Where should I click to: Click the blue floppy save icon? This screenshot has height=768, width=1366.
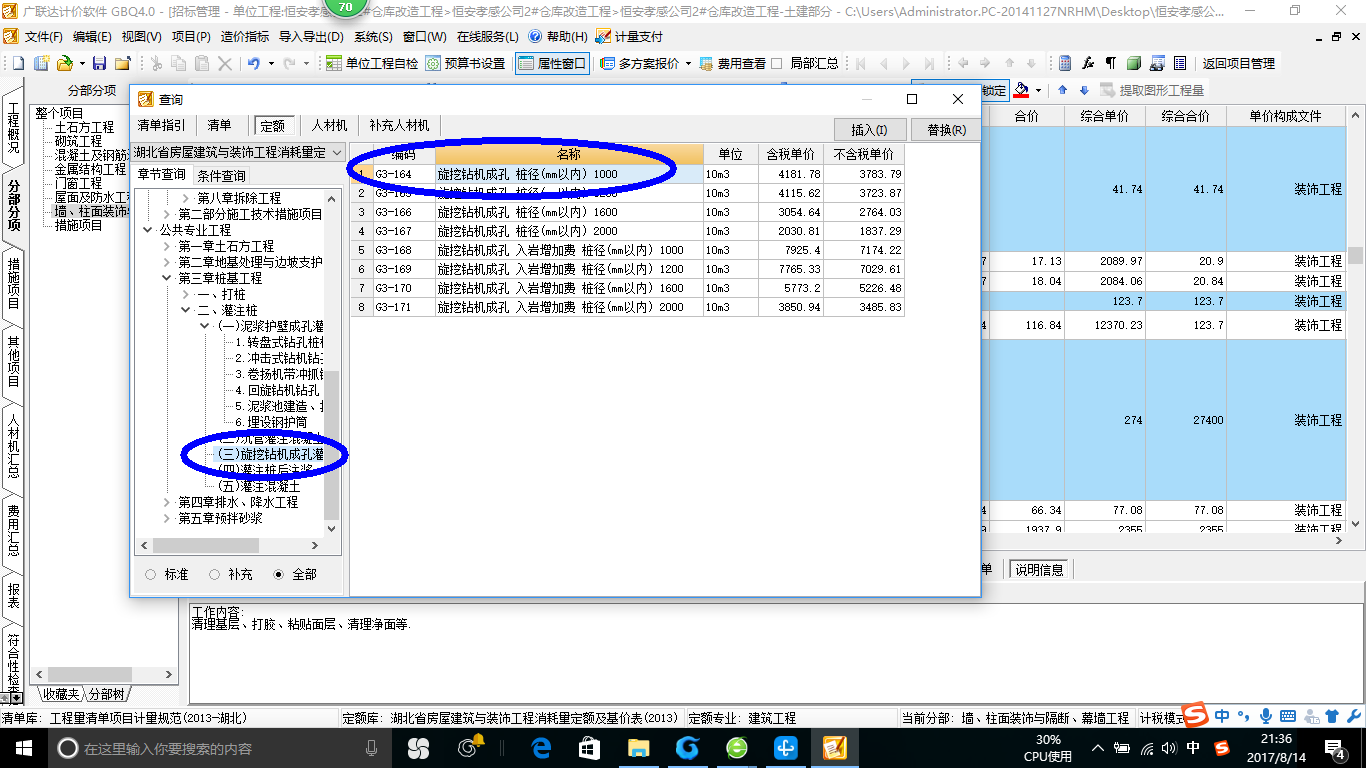point(99,63)
